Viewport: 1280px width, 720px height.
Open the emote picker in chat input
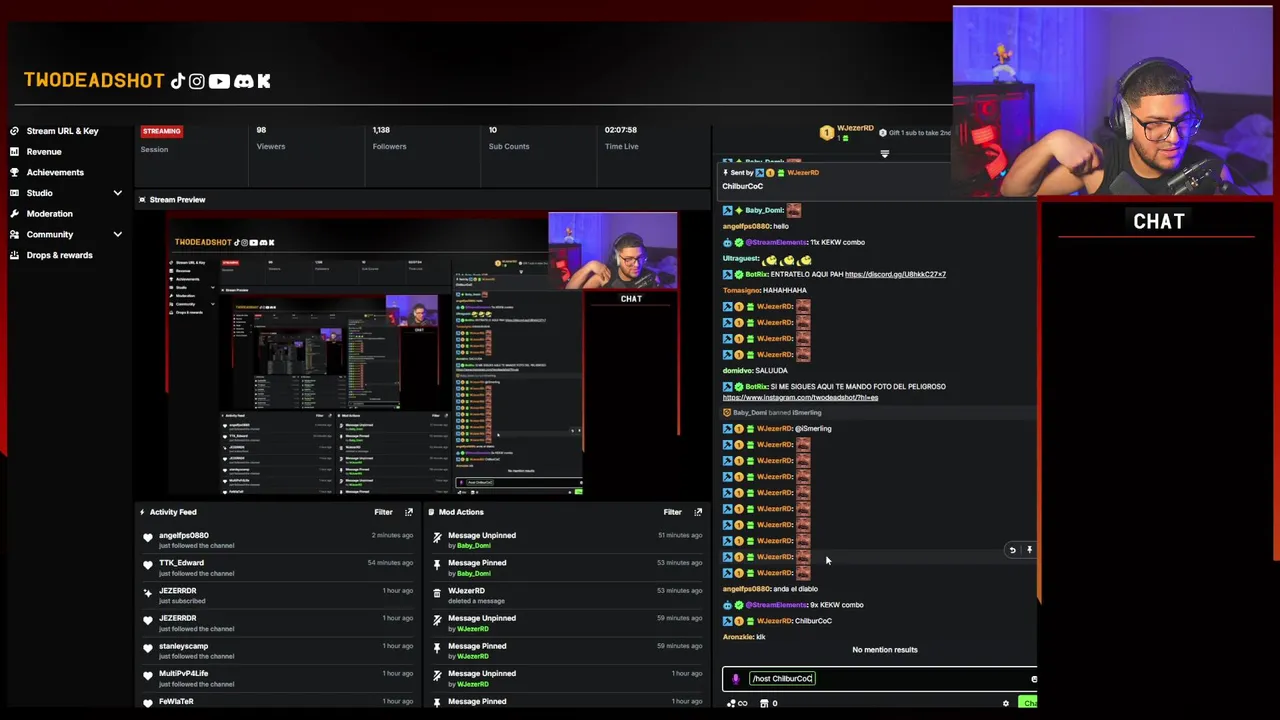[1033, 680]
